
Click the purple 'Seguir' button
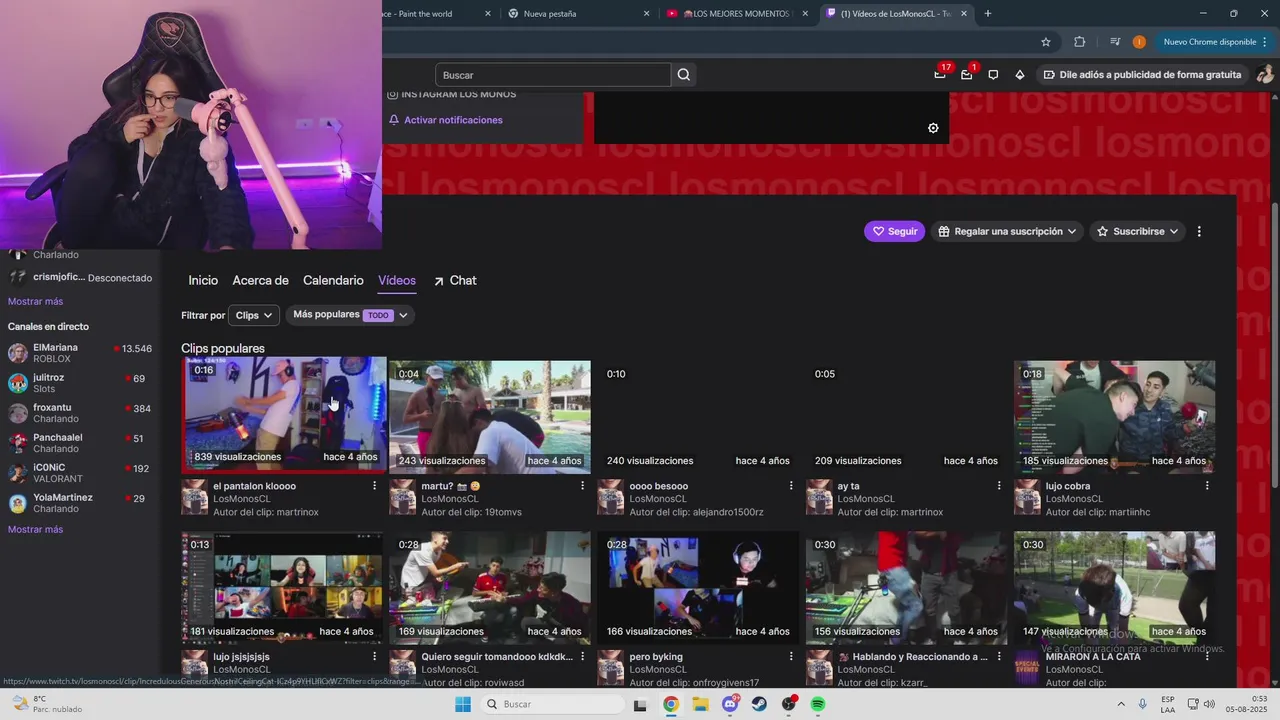895,231
